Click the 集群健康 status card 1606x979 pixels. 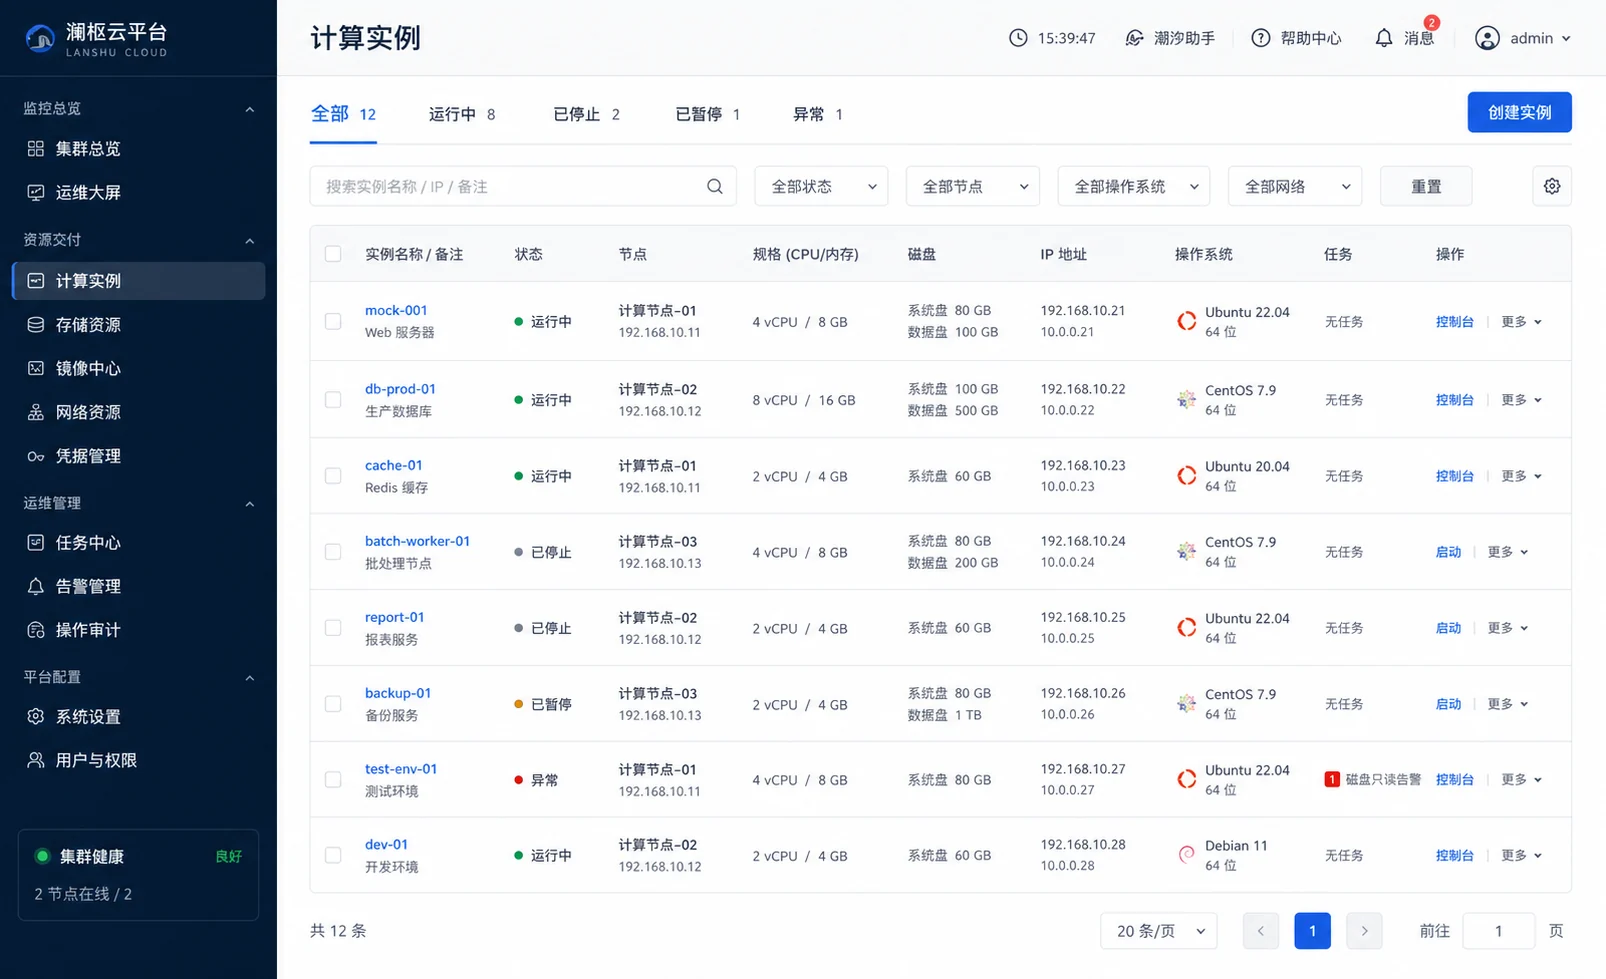point(138,874)
